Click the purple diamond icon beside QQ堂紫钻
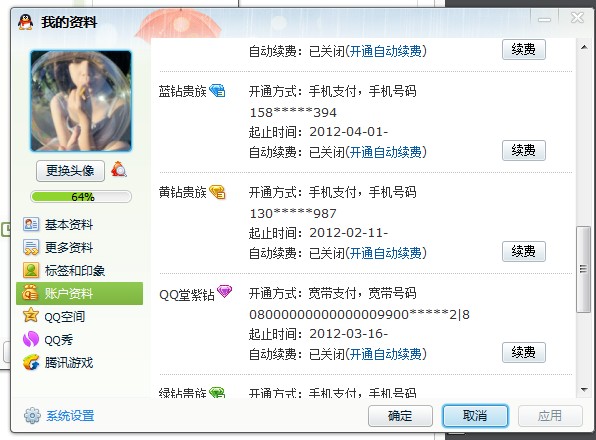This screenshot has width=596, height=440. tap(224, 292)
